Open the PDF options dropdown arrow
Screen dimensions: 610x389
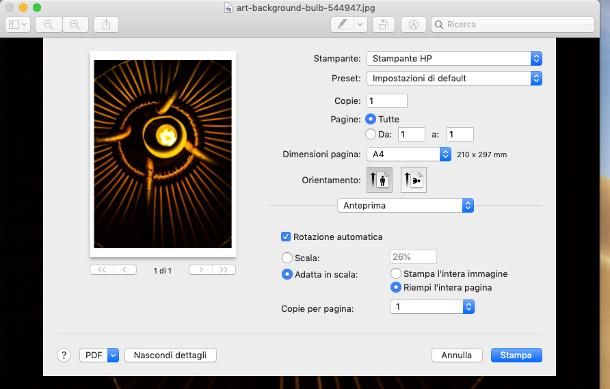click(113, 355)
